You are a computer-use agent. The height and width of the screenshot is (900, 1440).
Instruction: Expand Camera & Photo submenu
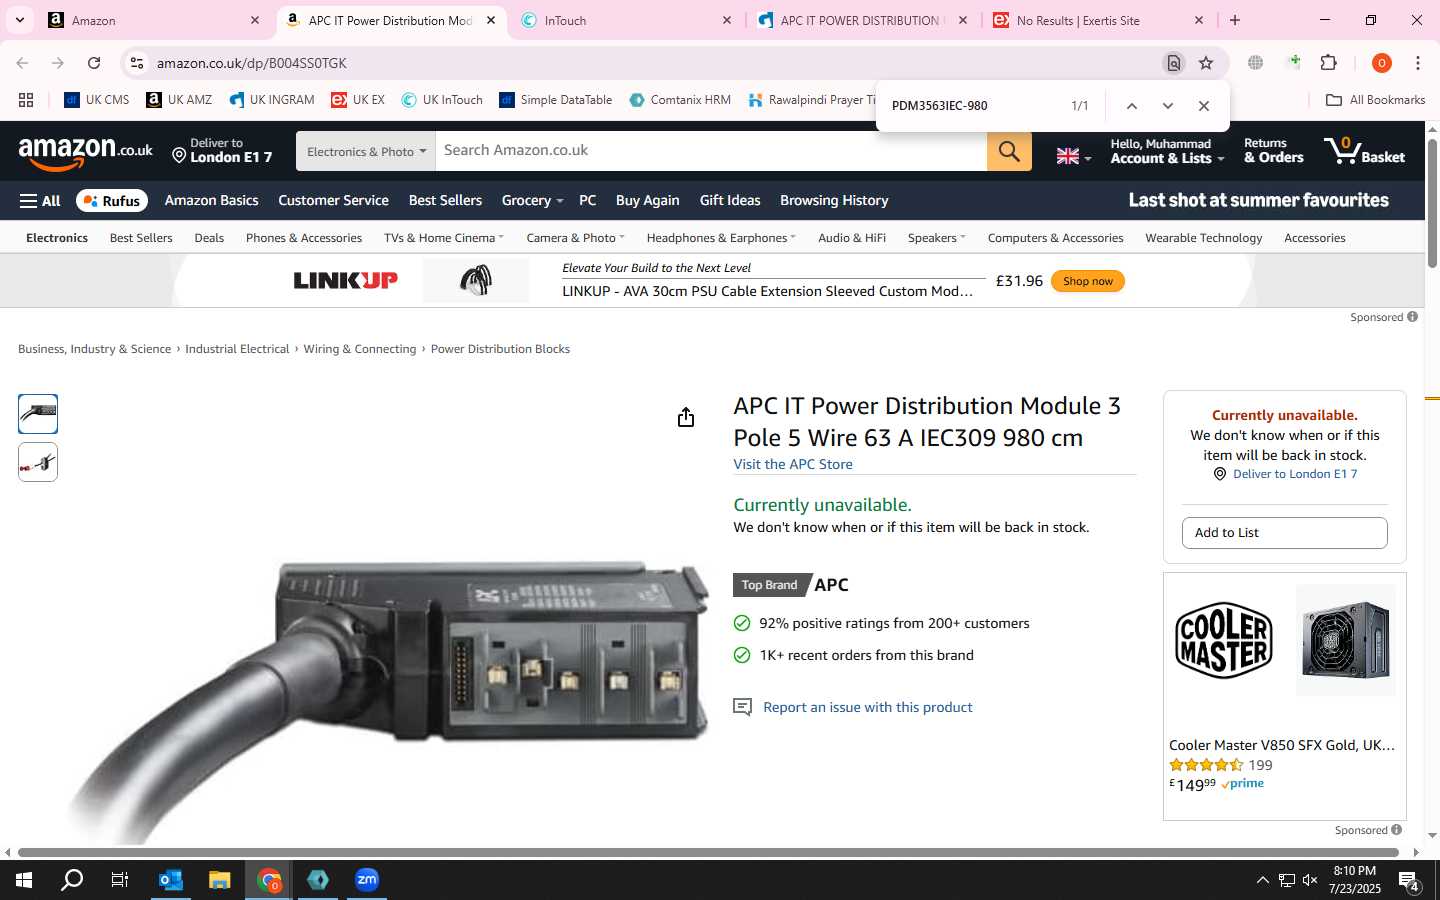tap(575, 238)
